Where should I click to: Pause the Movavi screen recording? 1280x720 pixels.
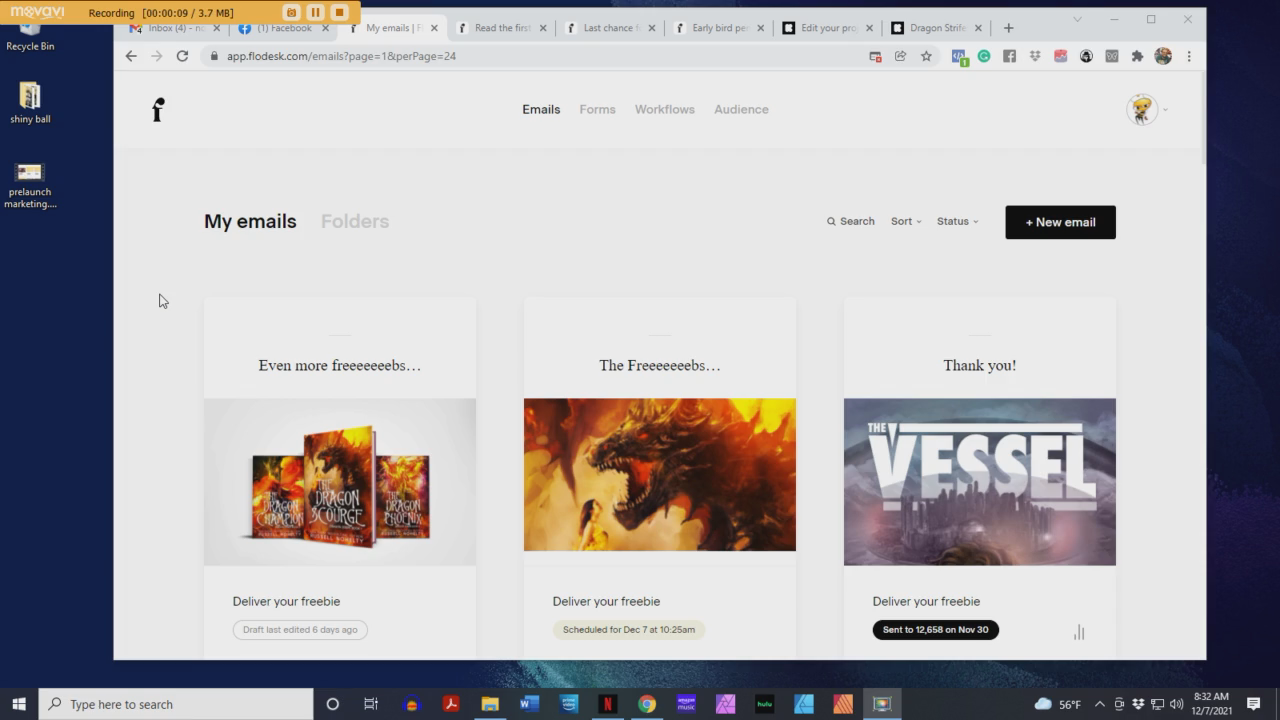(315, 13)
